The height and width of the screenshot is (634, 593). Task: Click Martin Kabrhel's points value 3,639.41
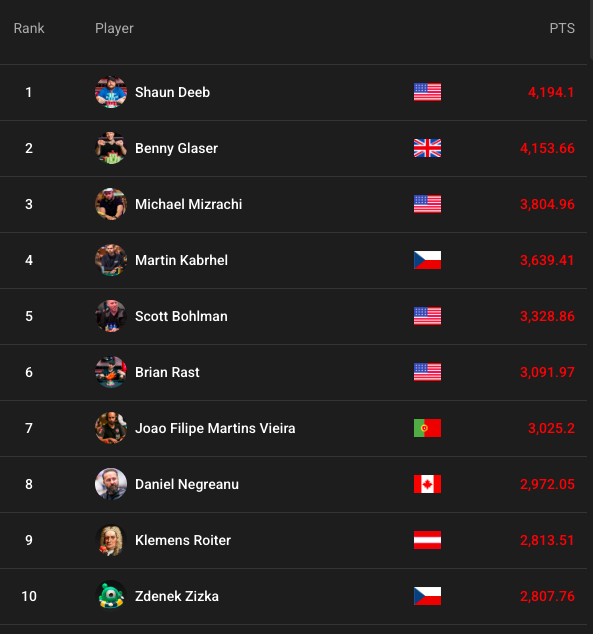click(x=547, y=260)
